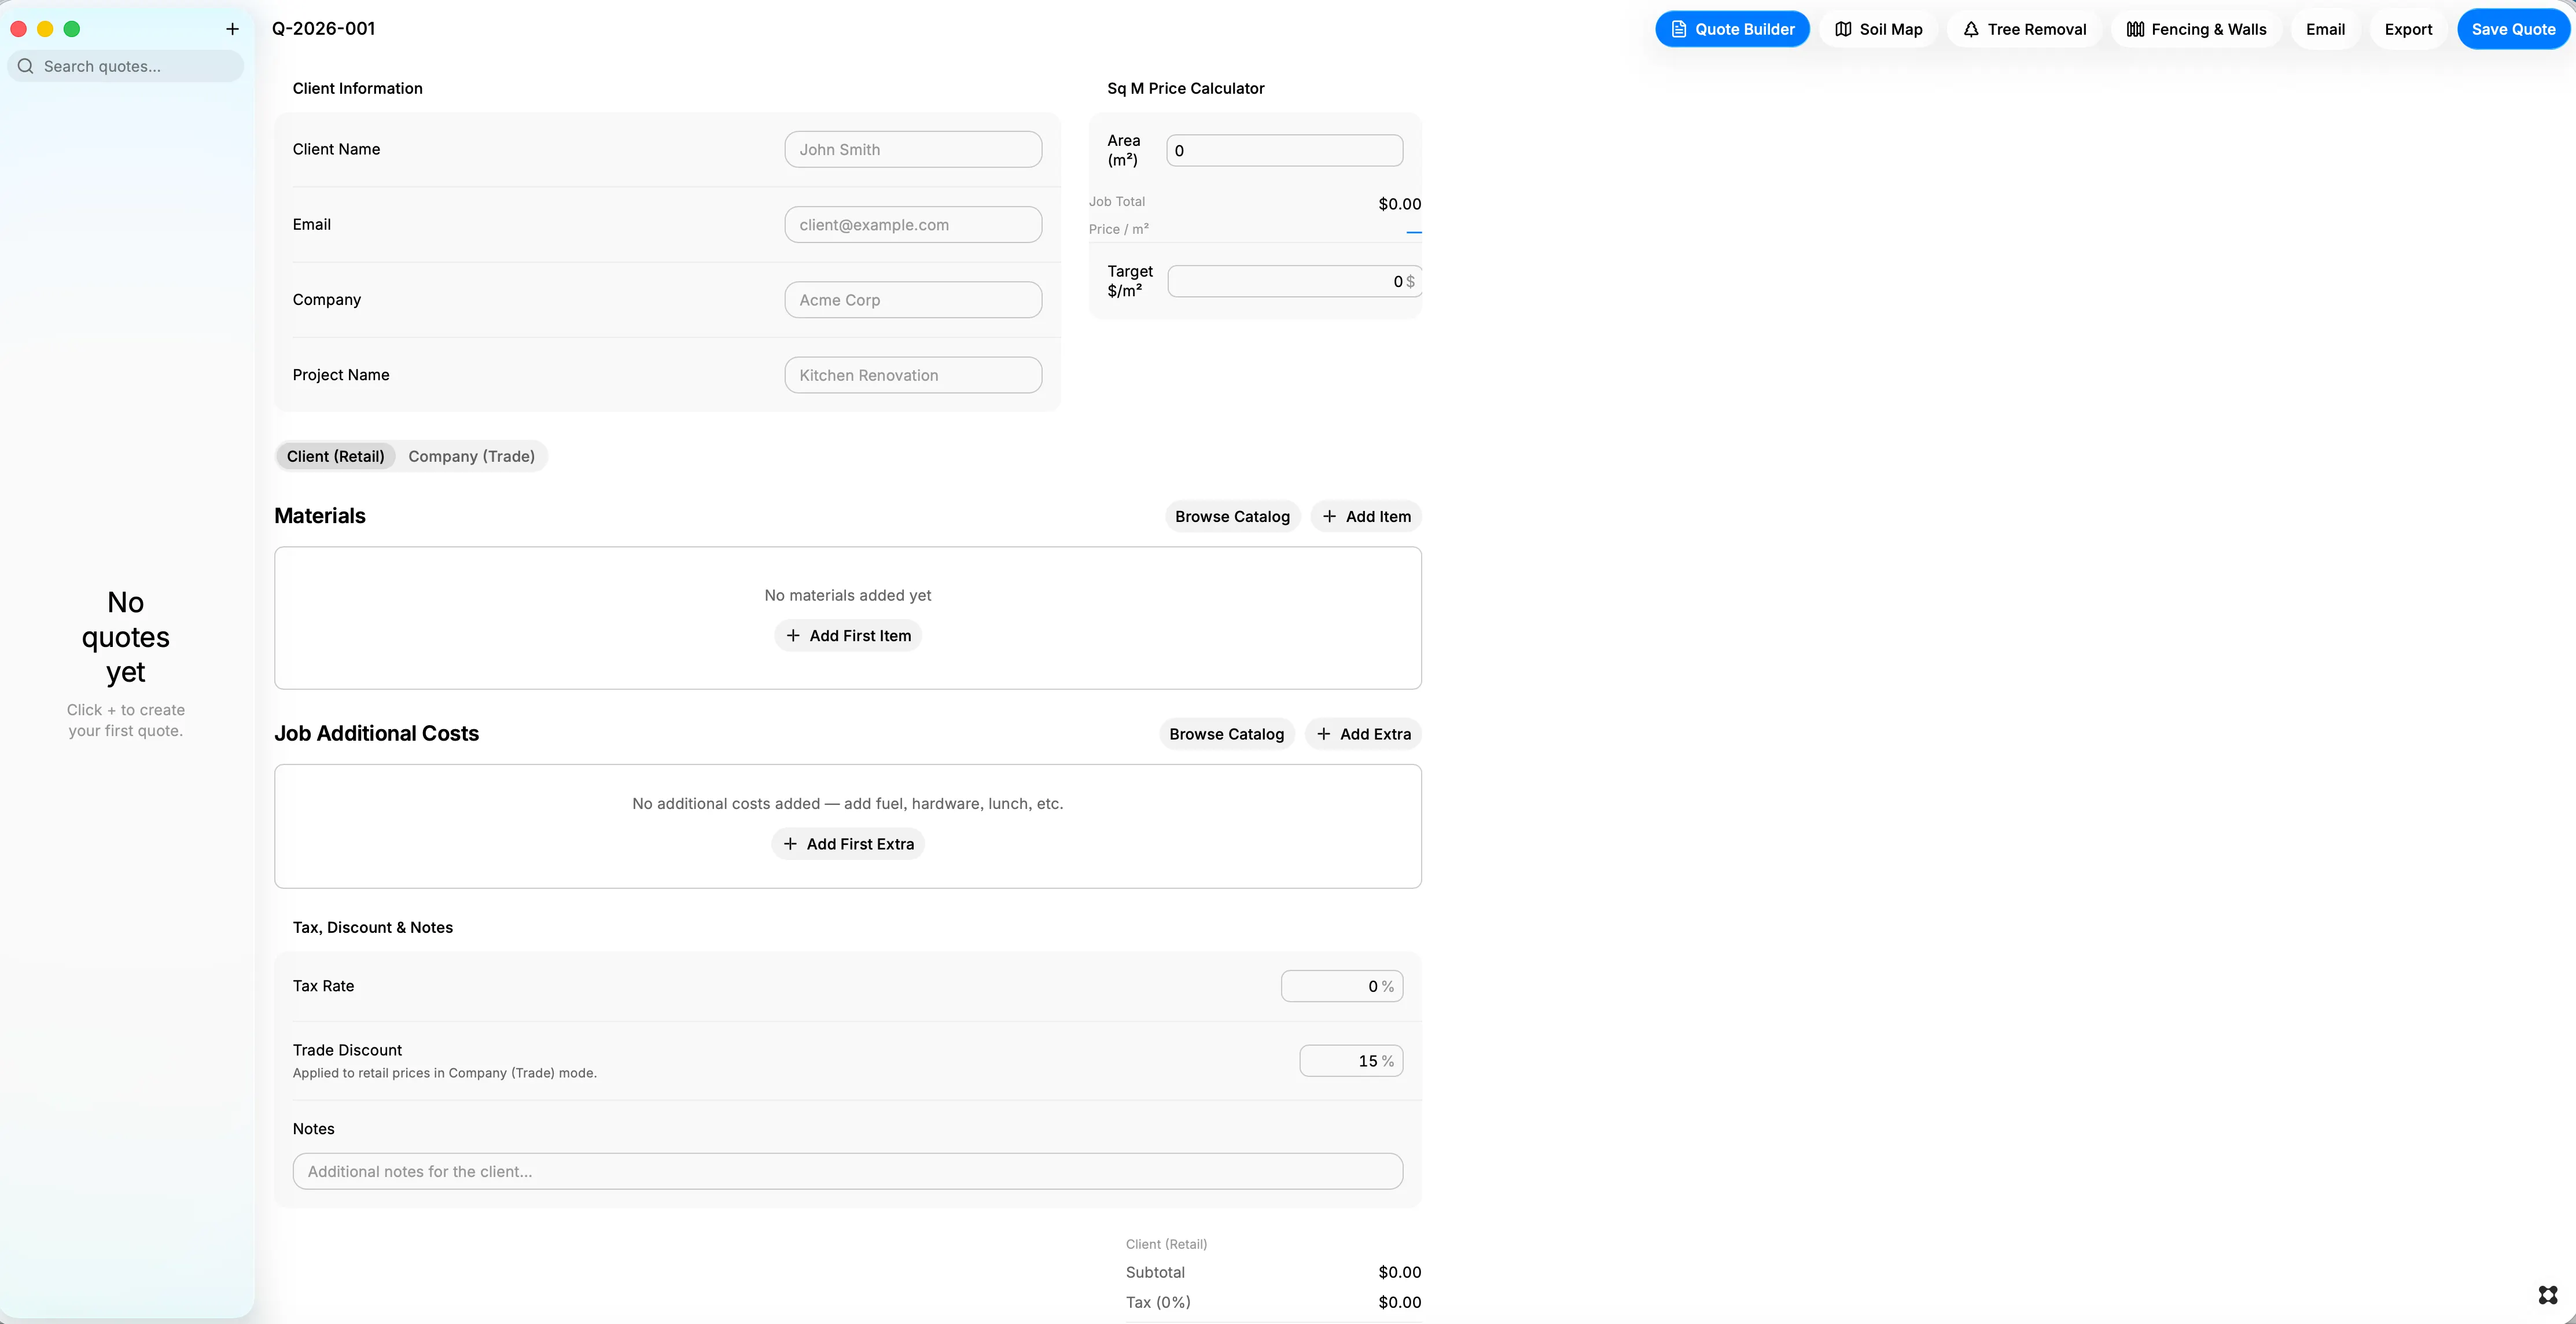Click Add First Item button
The width and height of the screenshot is (2576, 1324).
tap(848, 636)
